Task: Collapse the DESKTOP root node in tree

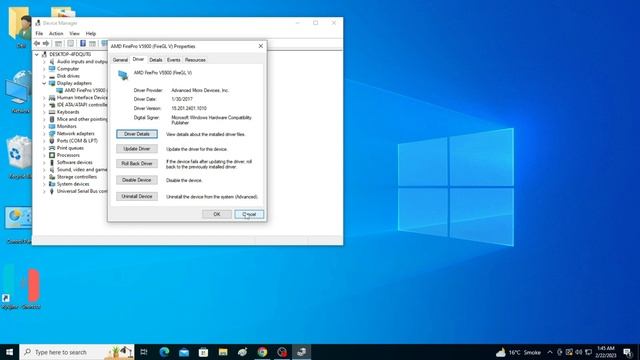Action: coord(37,54)
